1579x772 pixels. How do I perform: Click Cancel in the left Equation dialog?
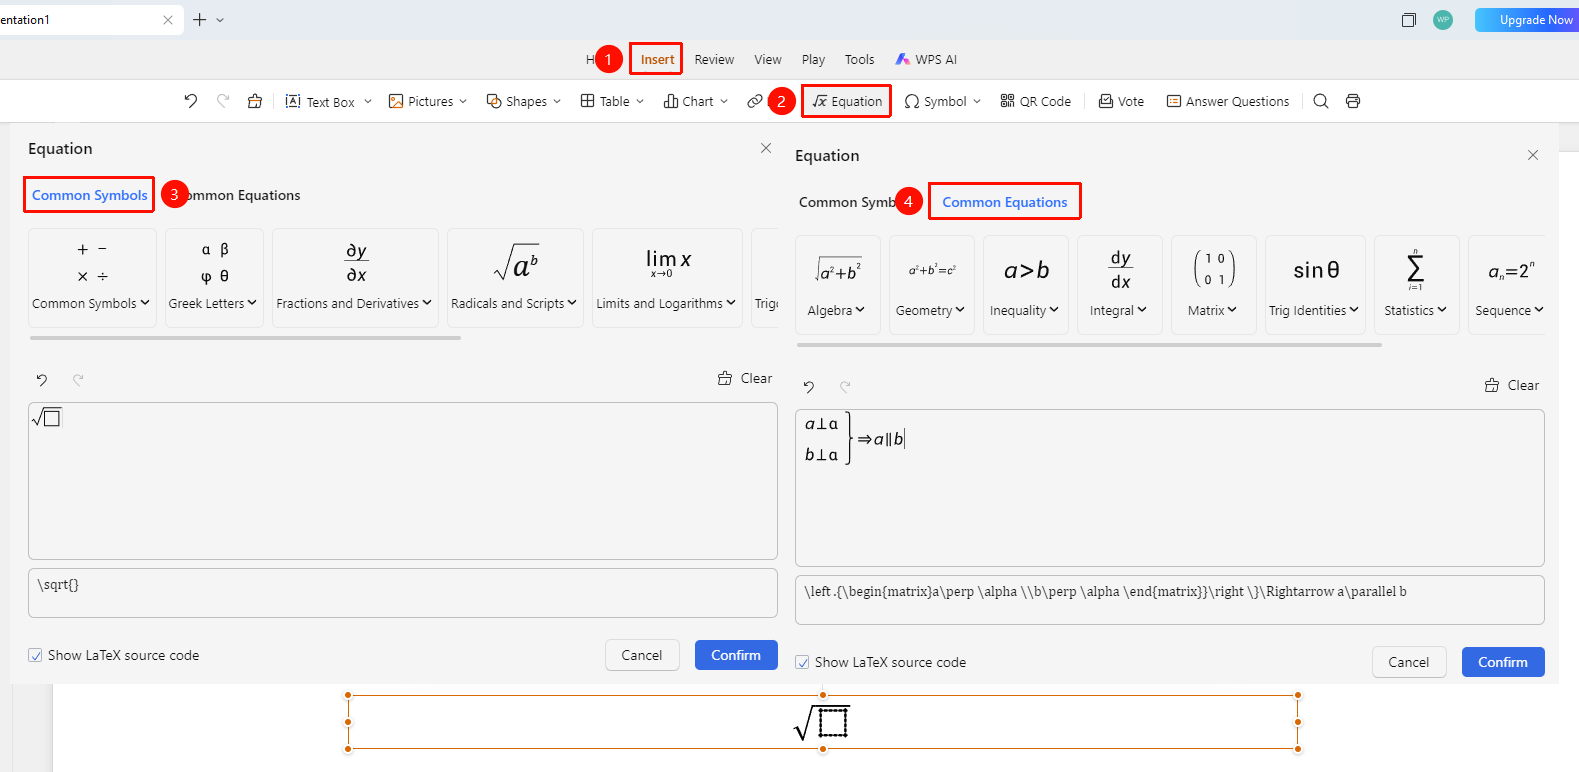click(x=642, y=655)
